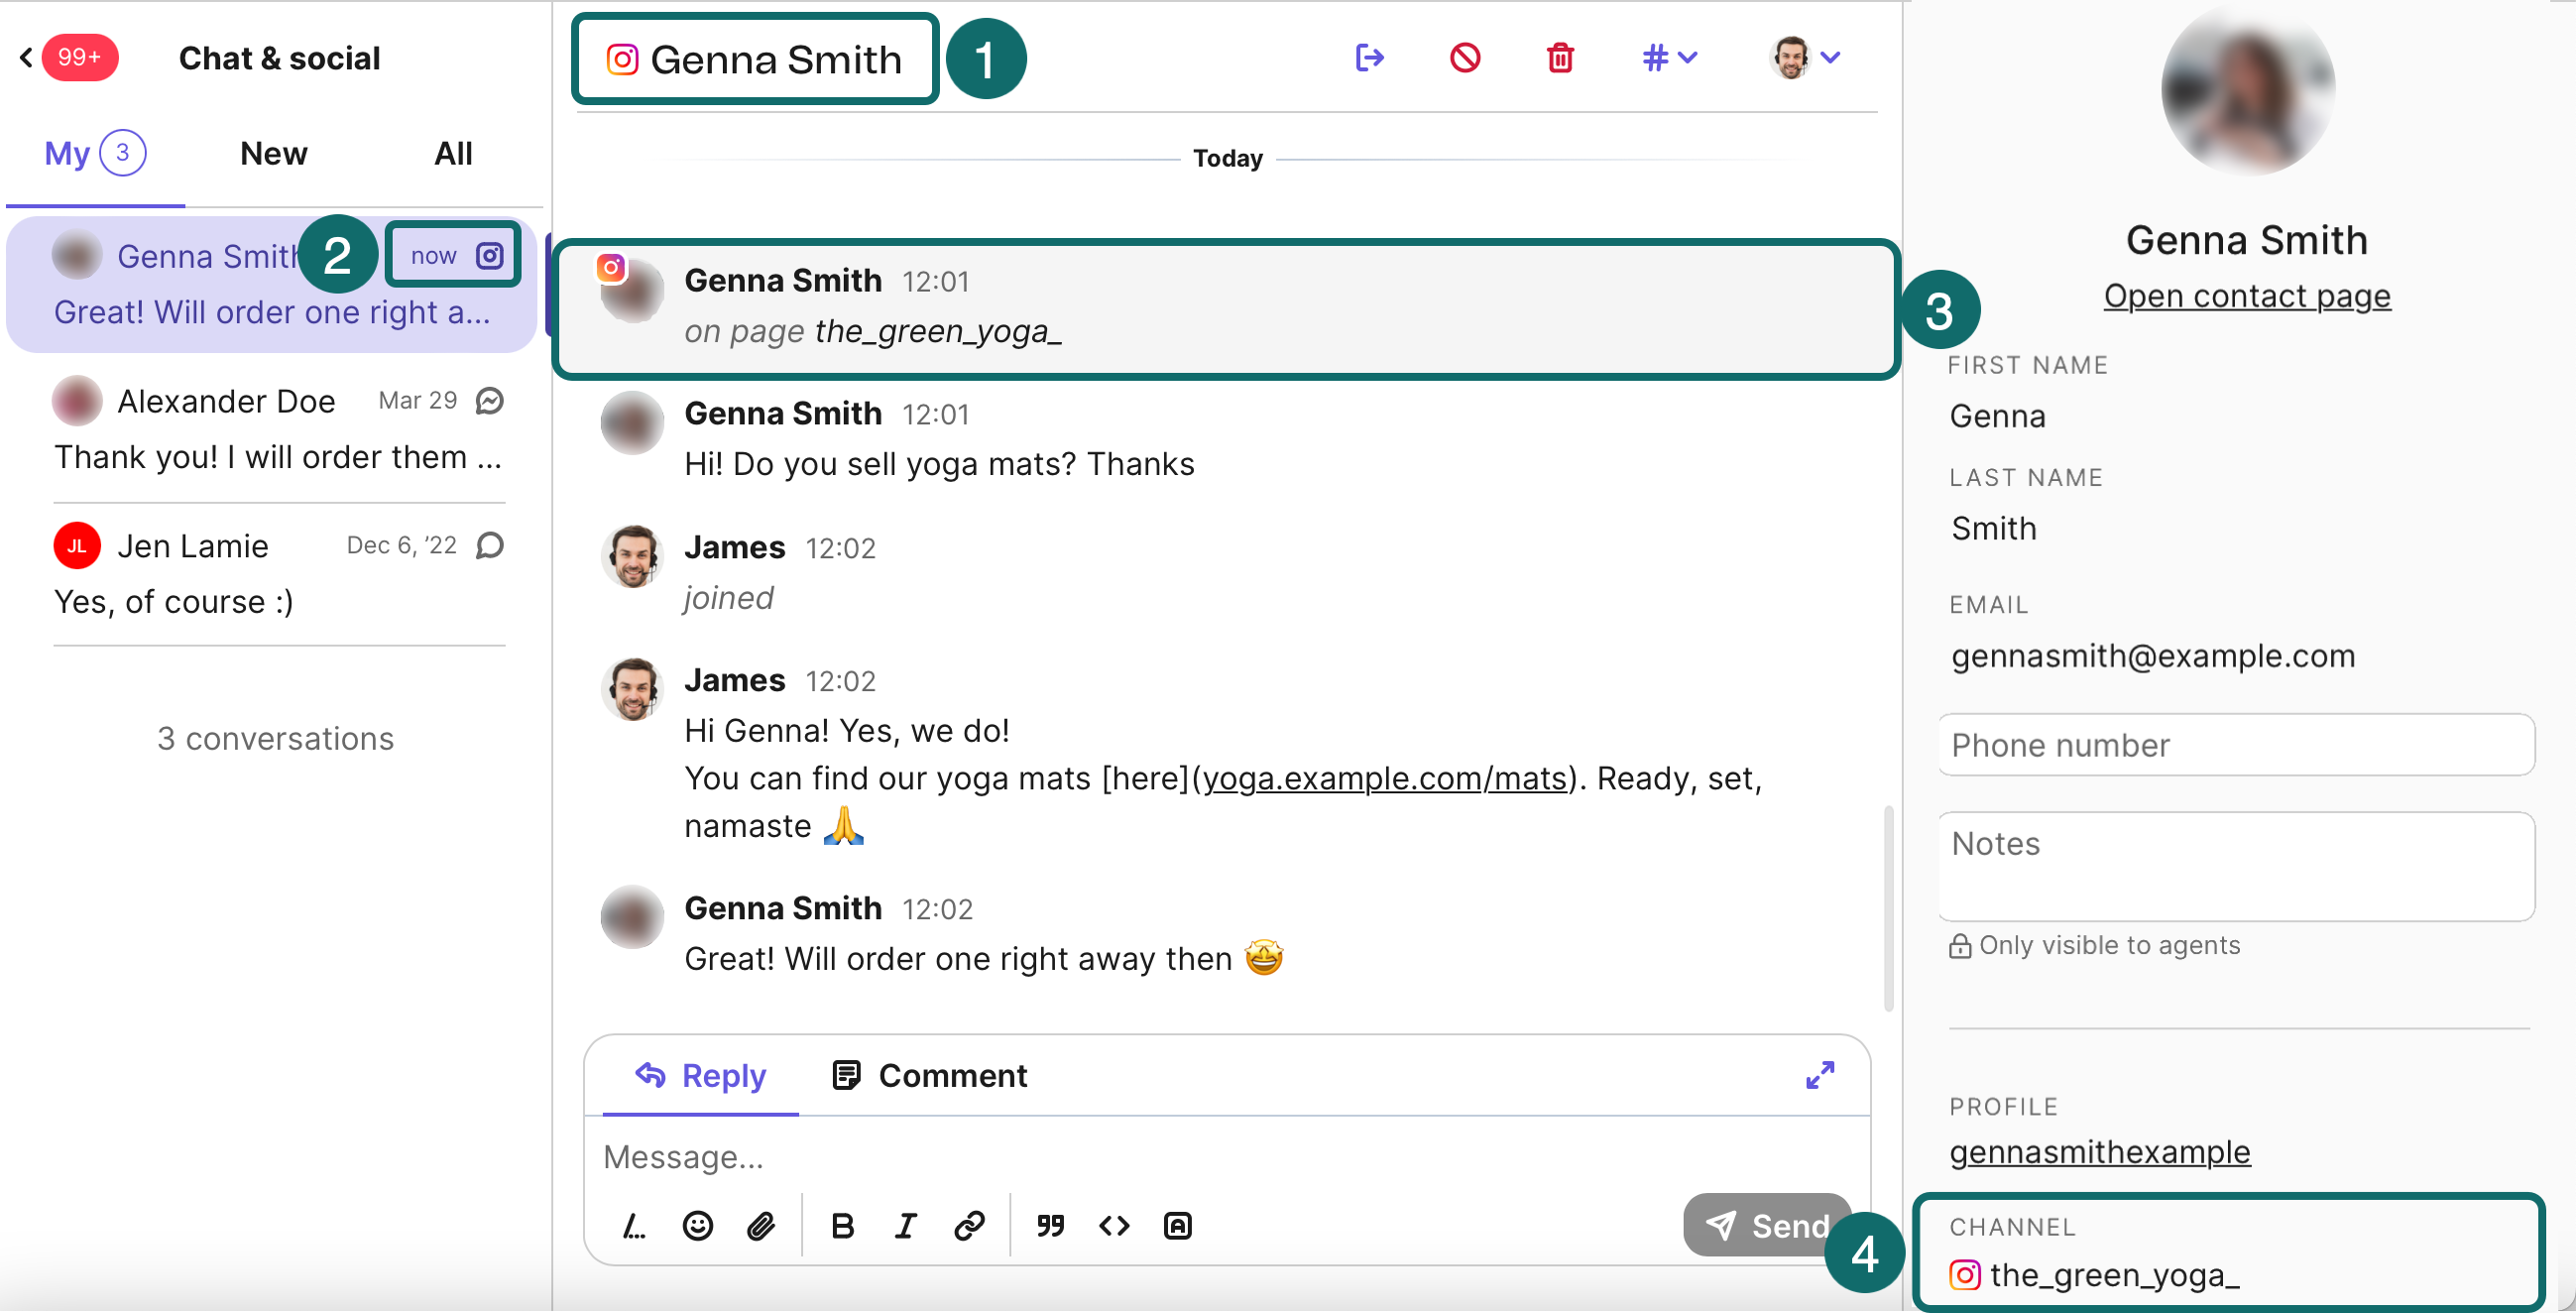The image size is (2576, 1313).
Task: Open Genna Smith's contact page
Action: pyautogui.click(x=2246, y=296)
